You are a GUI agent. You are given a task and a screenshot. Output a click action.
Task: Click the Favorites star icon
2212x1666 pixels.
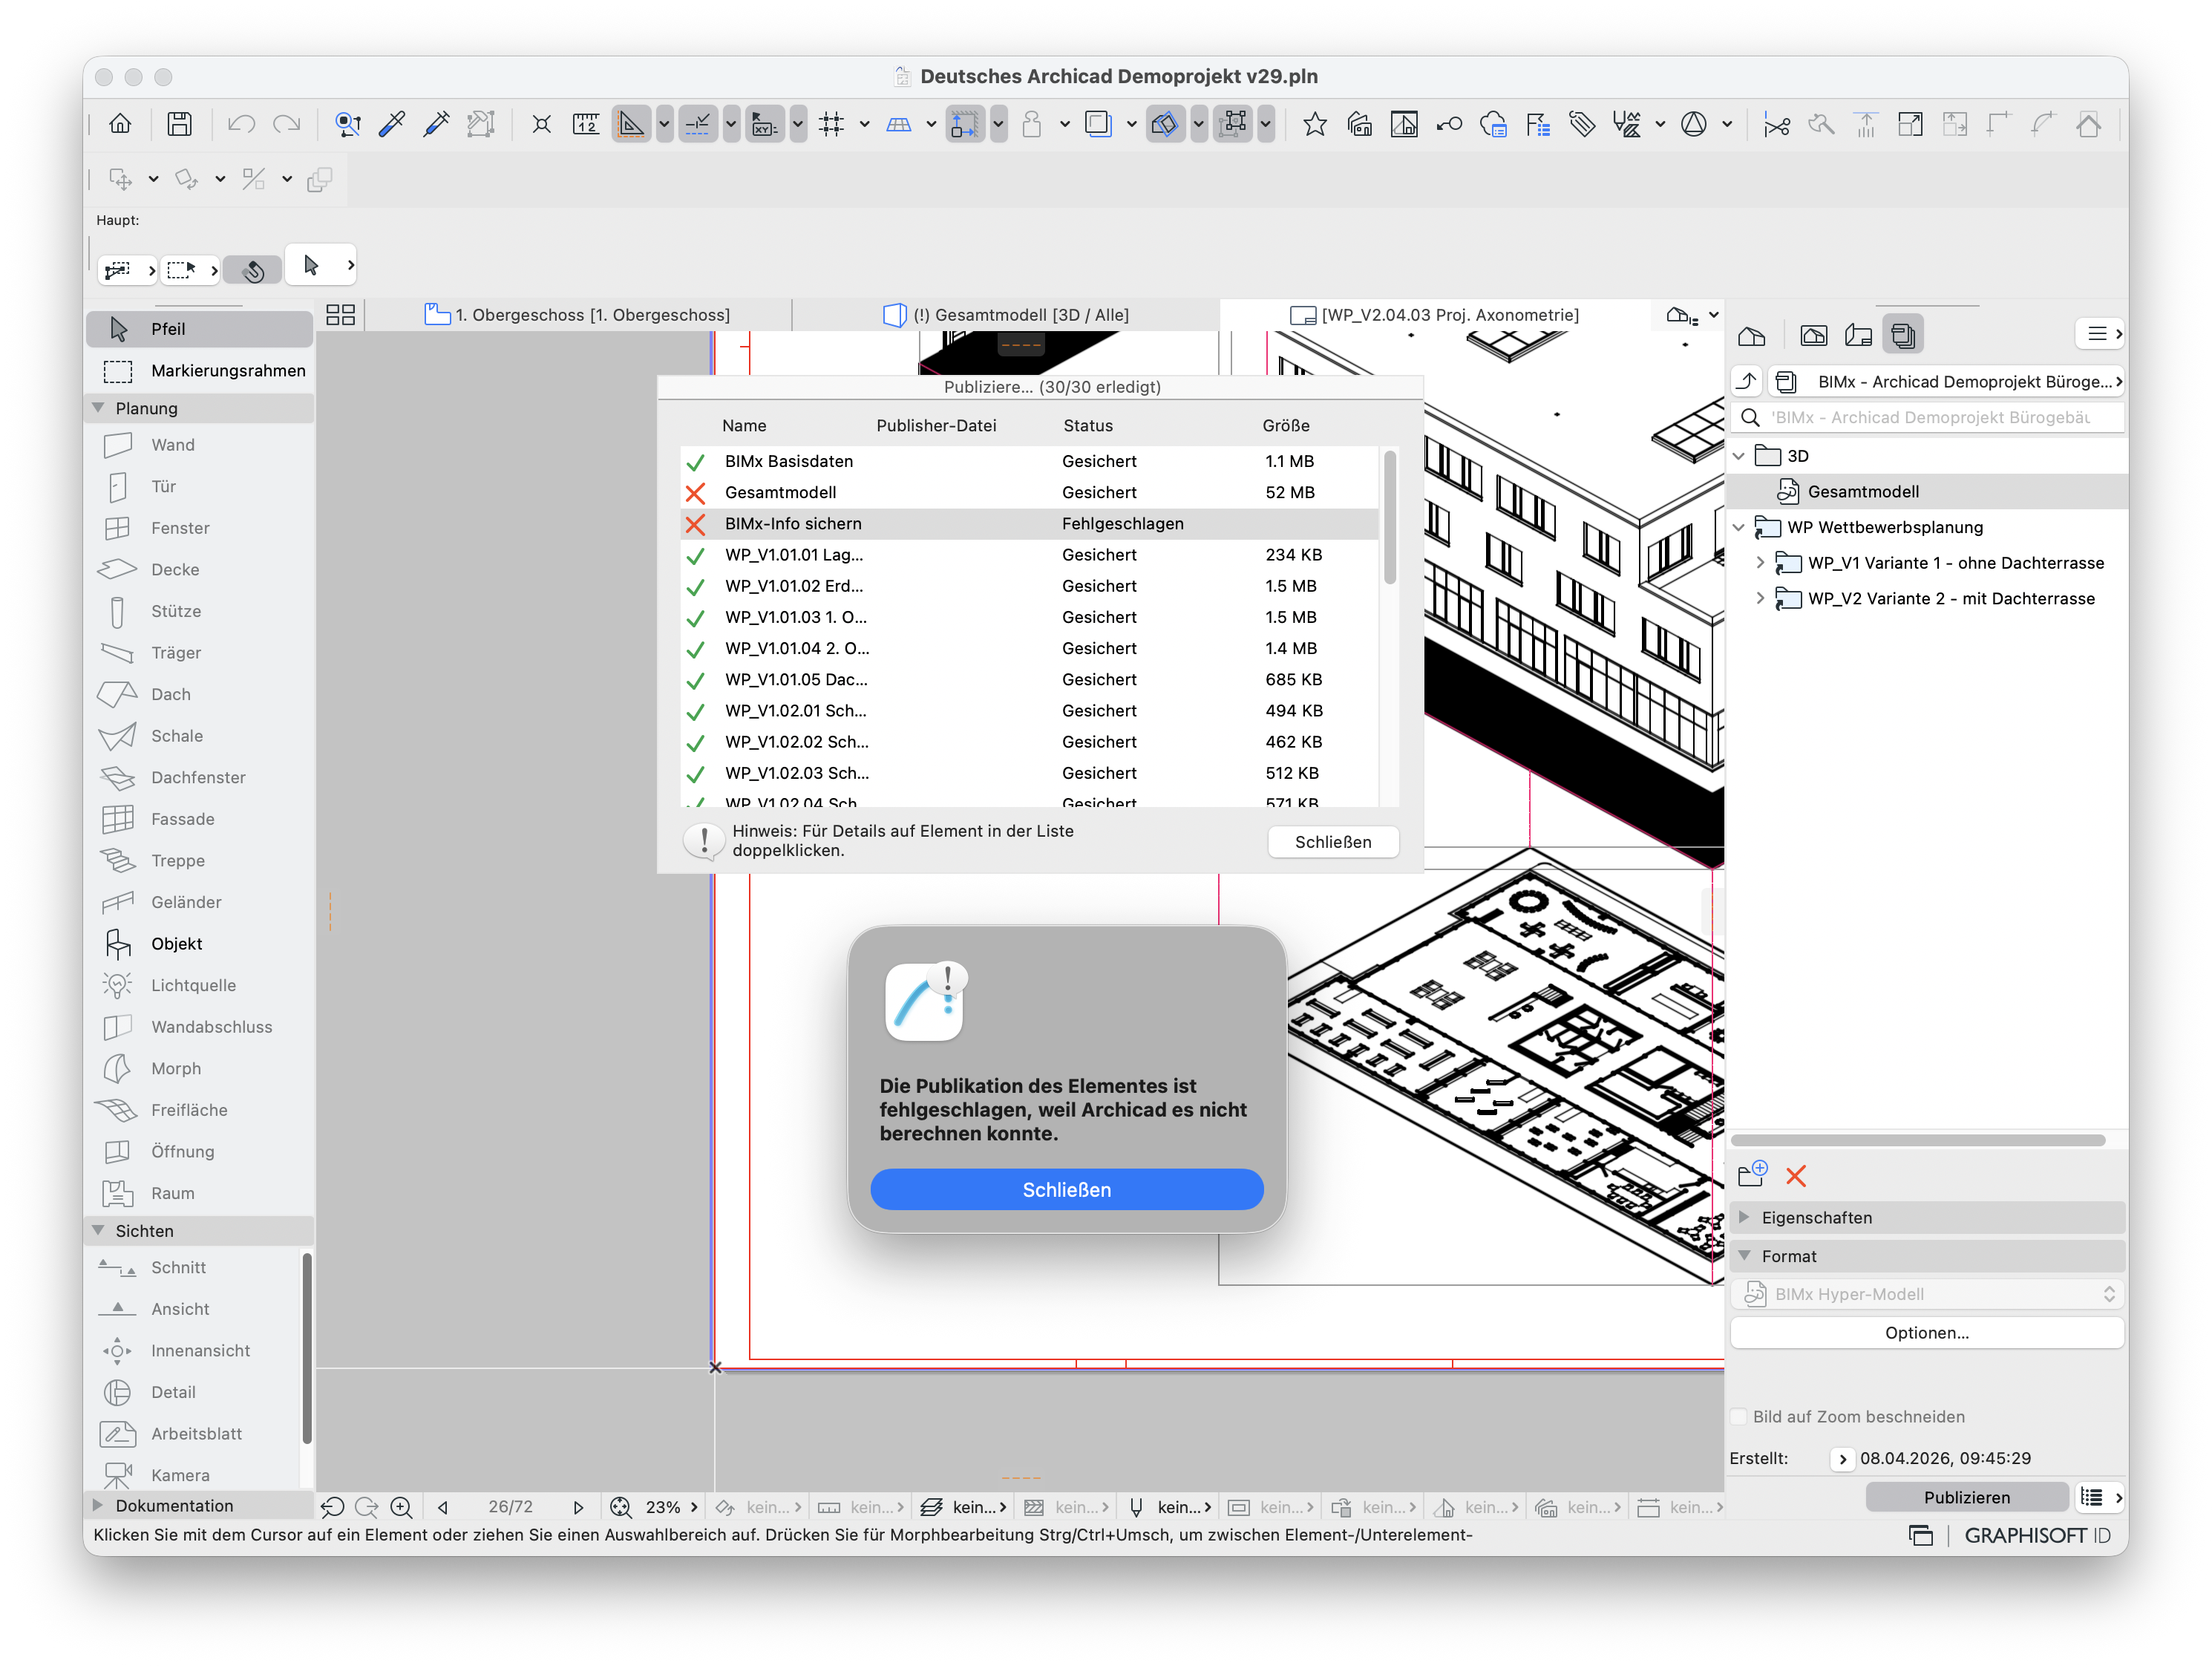click(x=1315, y=124)
